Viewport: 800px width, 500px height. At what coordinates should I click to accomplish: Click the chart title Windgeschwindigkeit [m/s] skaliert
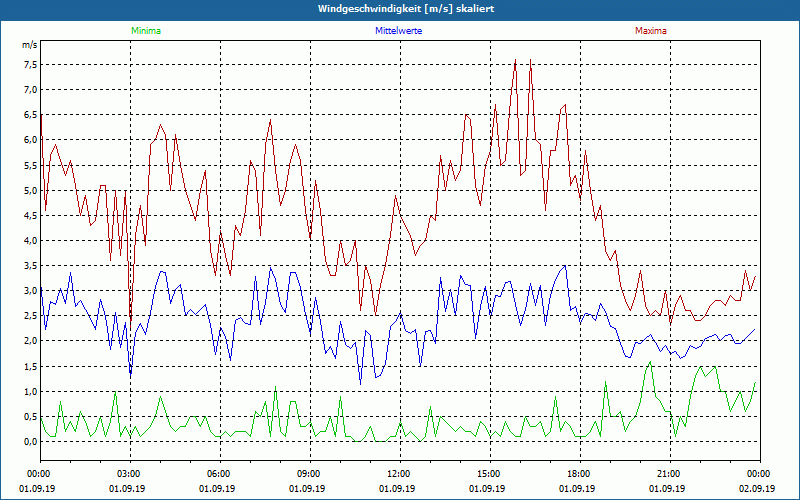point(406,9)
